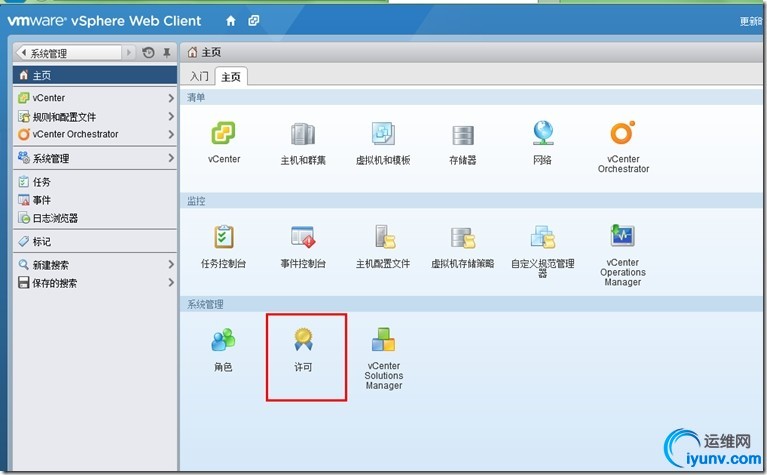
Task: Click the link icon beside header home
Action: pyautogui.click(x=253, y=21)
